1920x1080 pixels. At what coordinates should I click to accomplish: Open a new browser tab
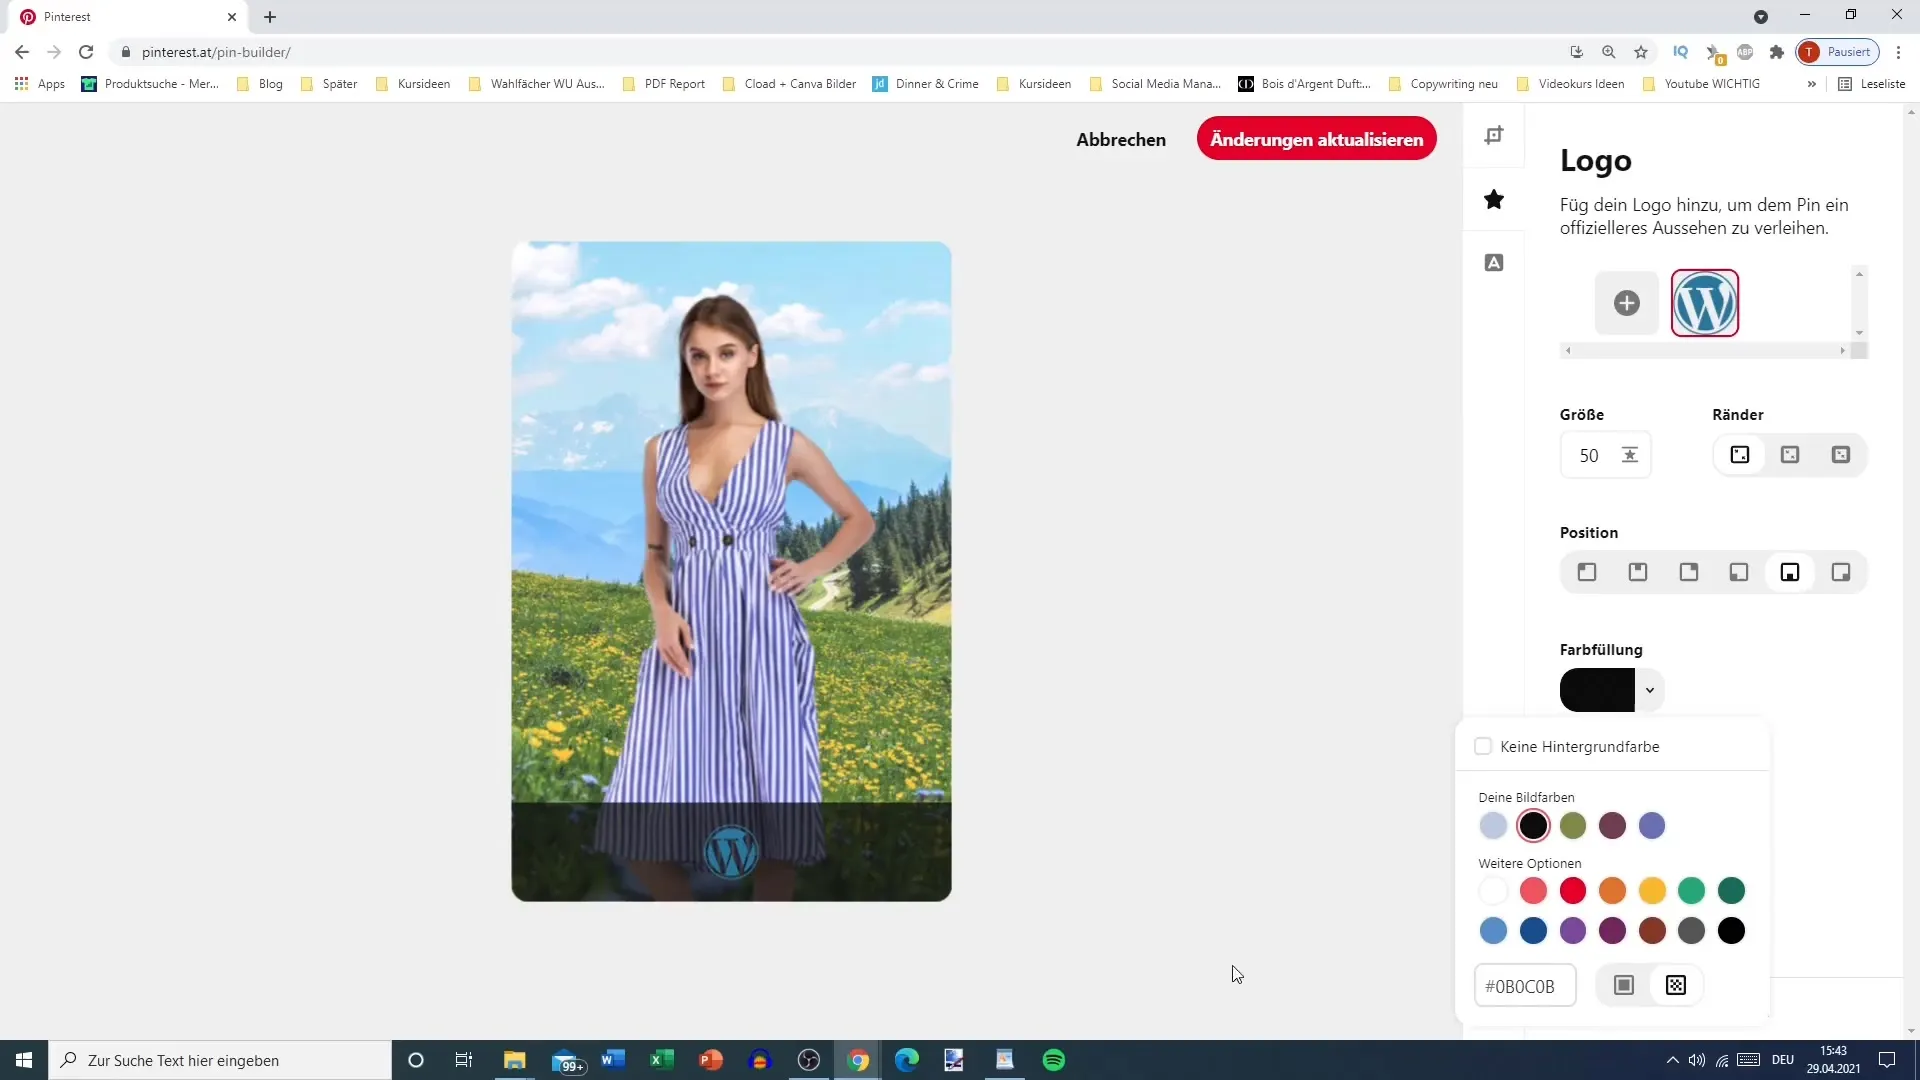click(x=270, y=17)
